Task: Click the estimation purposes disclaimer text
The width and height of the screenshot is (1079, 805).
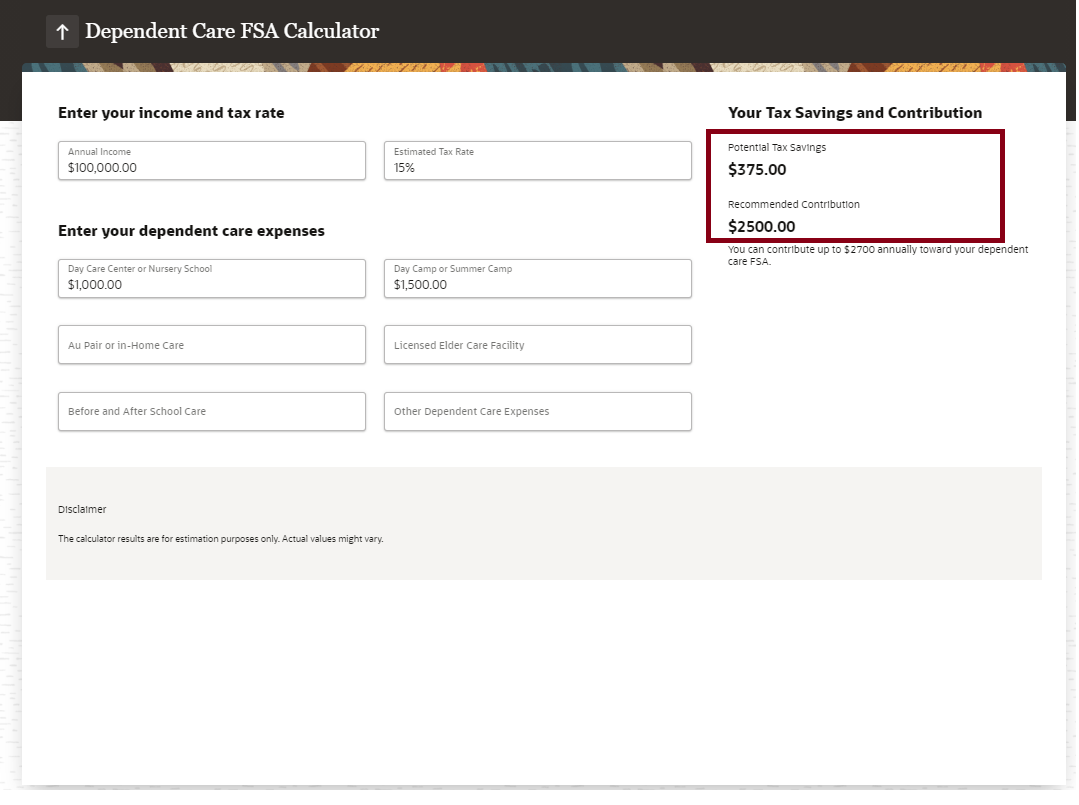Action: click(220, 539)
